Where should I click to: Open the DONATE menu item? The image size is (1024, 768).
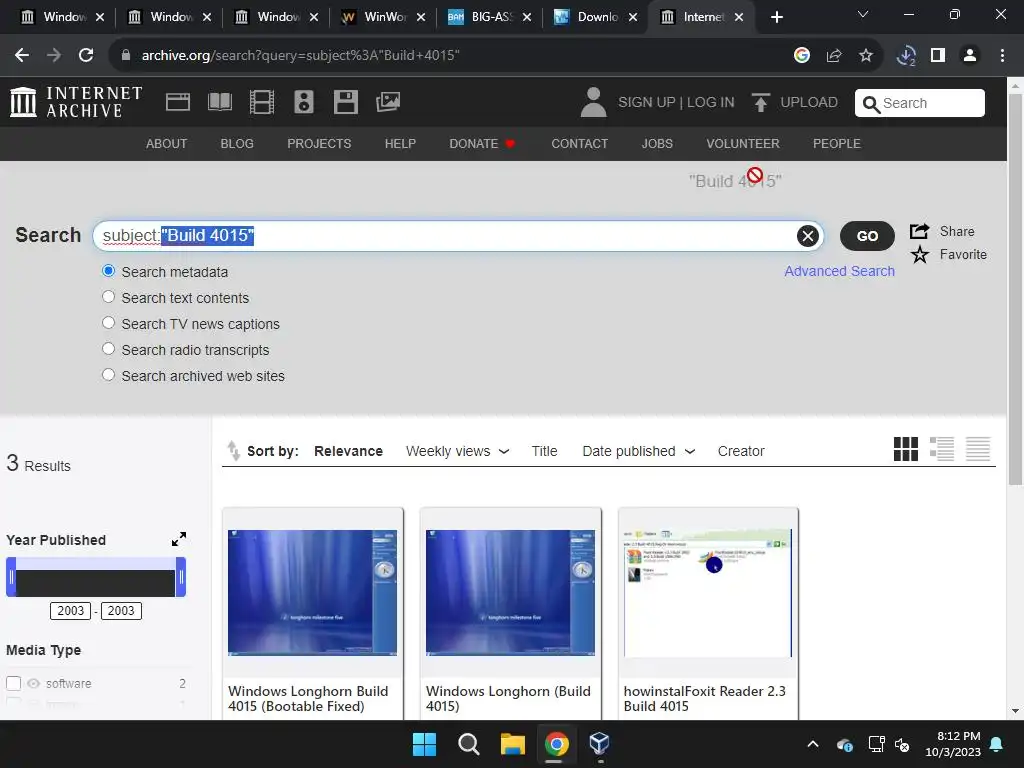[482, 144]
